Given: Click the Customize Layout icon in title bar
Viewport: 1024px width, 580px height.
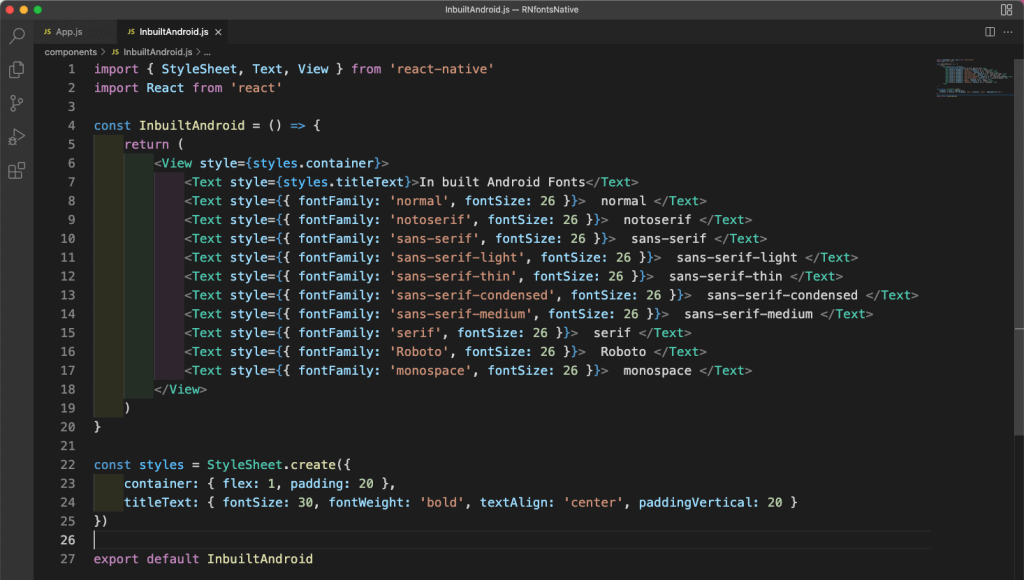Looking at the screenshot, I should pos(1008,8).
